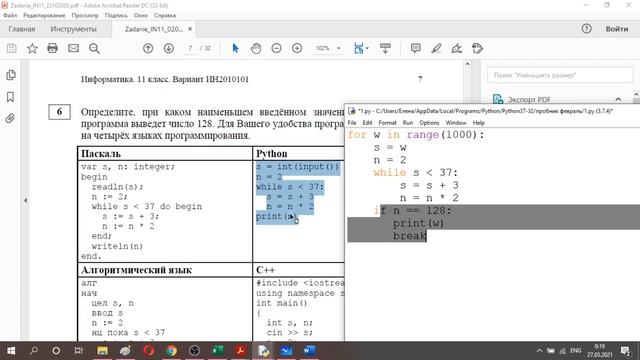
Task: Open page thumbnails panel in left sidebar
Action: pyautogui.click(x=11, y=75)
